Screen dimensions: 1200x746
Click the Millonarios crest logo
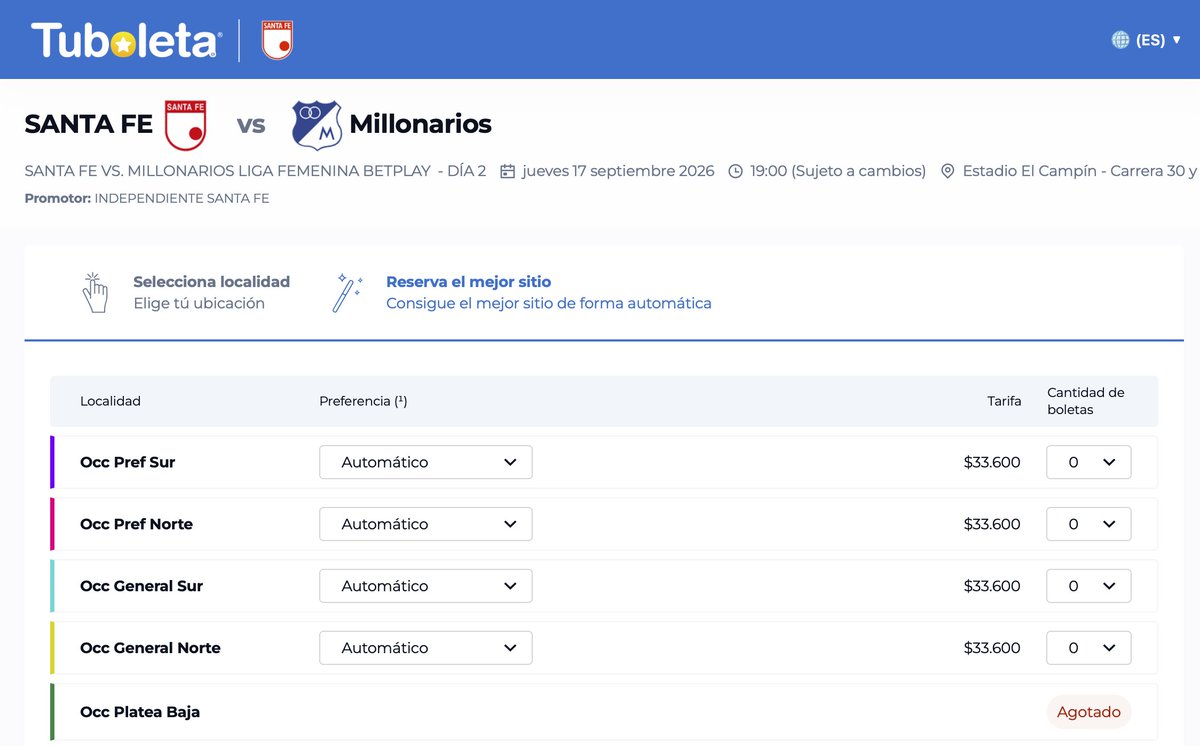pyautogui.click(x=317, y=125)
